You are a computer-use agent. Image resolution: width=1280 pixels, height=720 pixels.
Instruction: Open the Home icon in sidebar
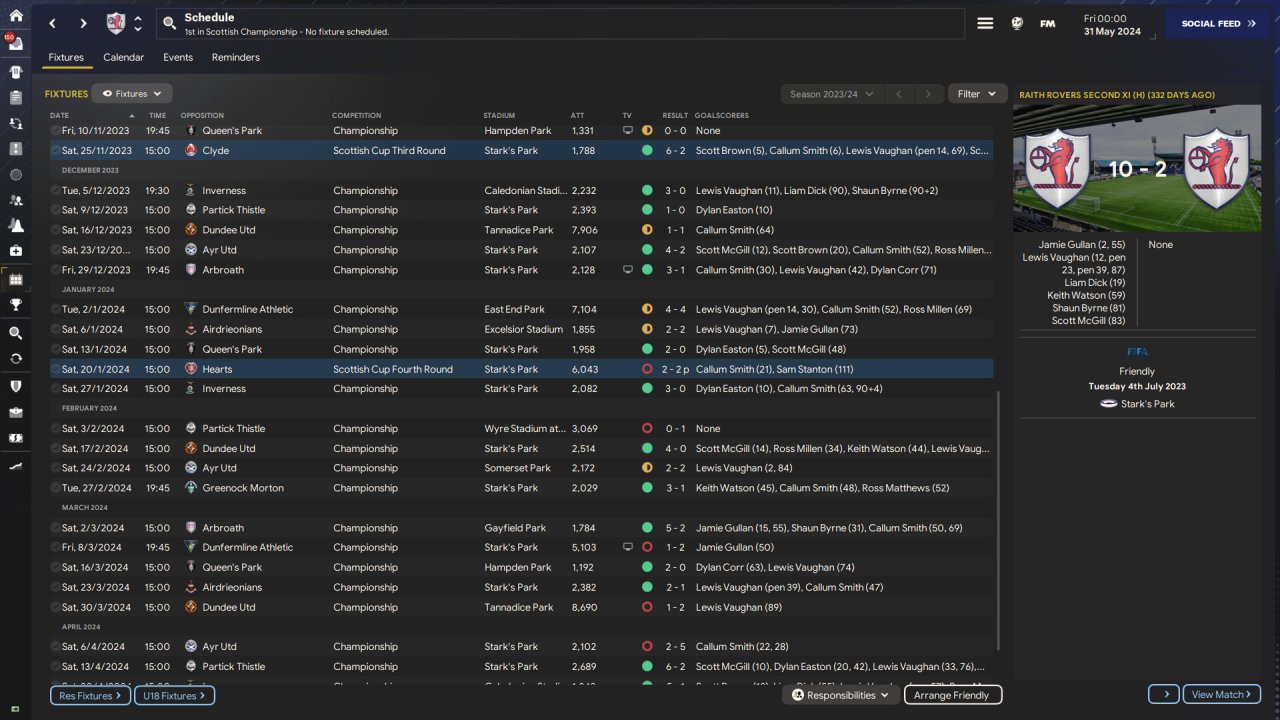tap(15, 16)
